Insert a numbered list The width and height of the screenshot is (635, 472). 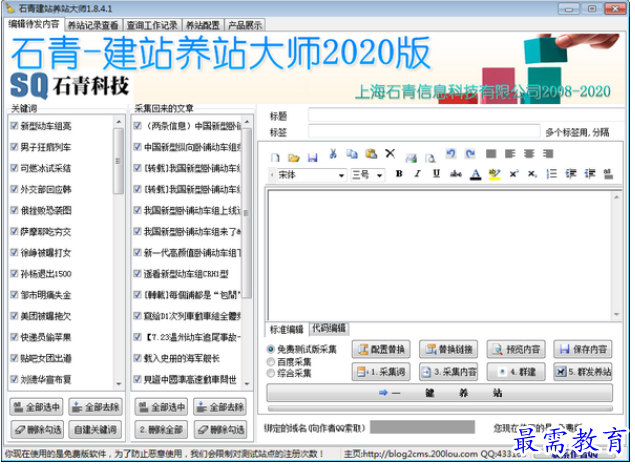[x=551, y=174]
